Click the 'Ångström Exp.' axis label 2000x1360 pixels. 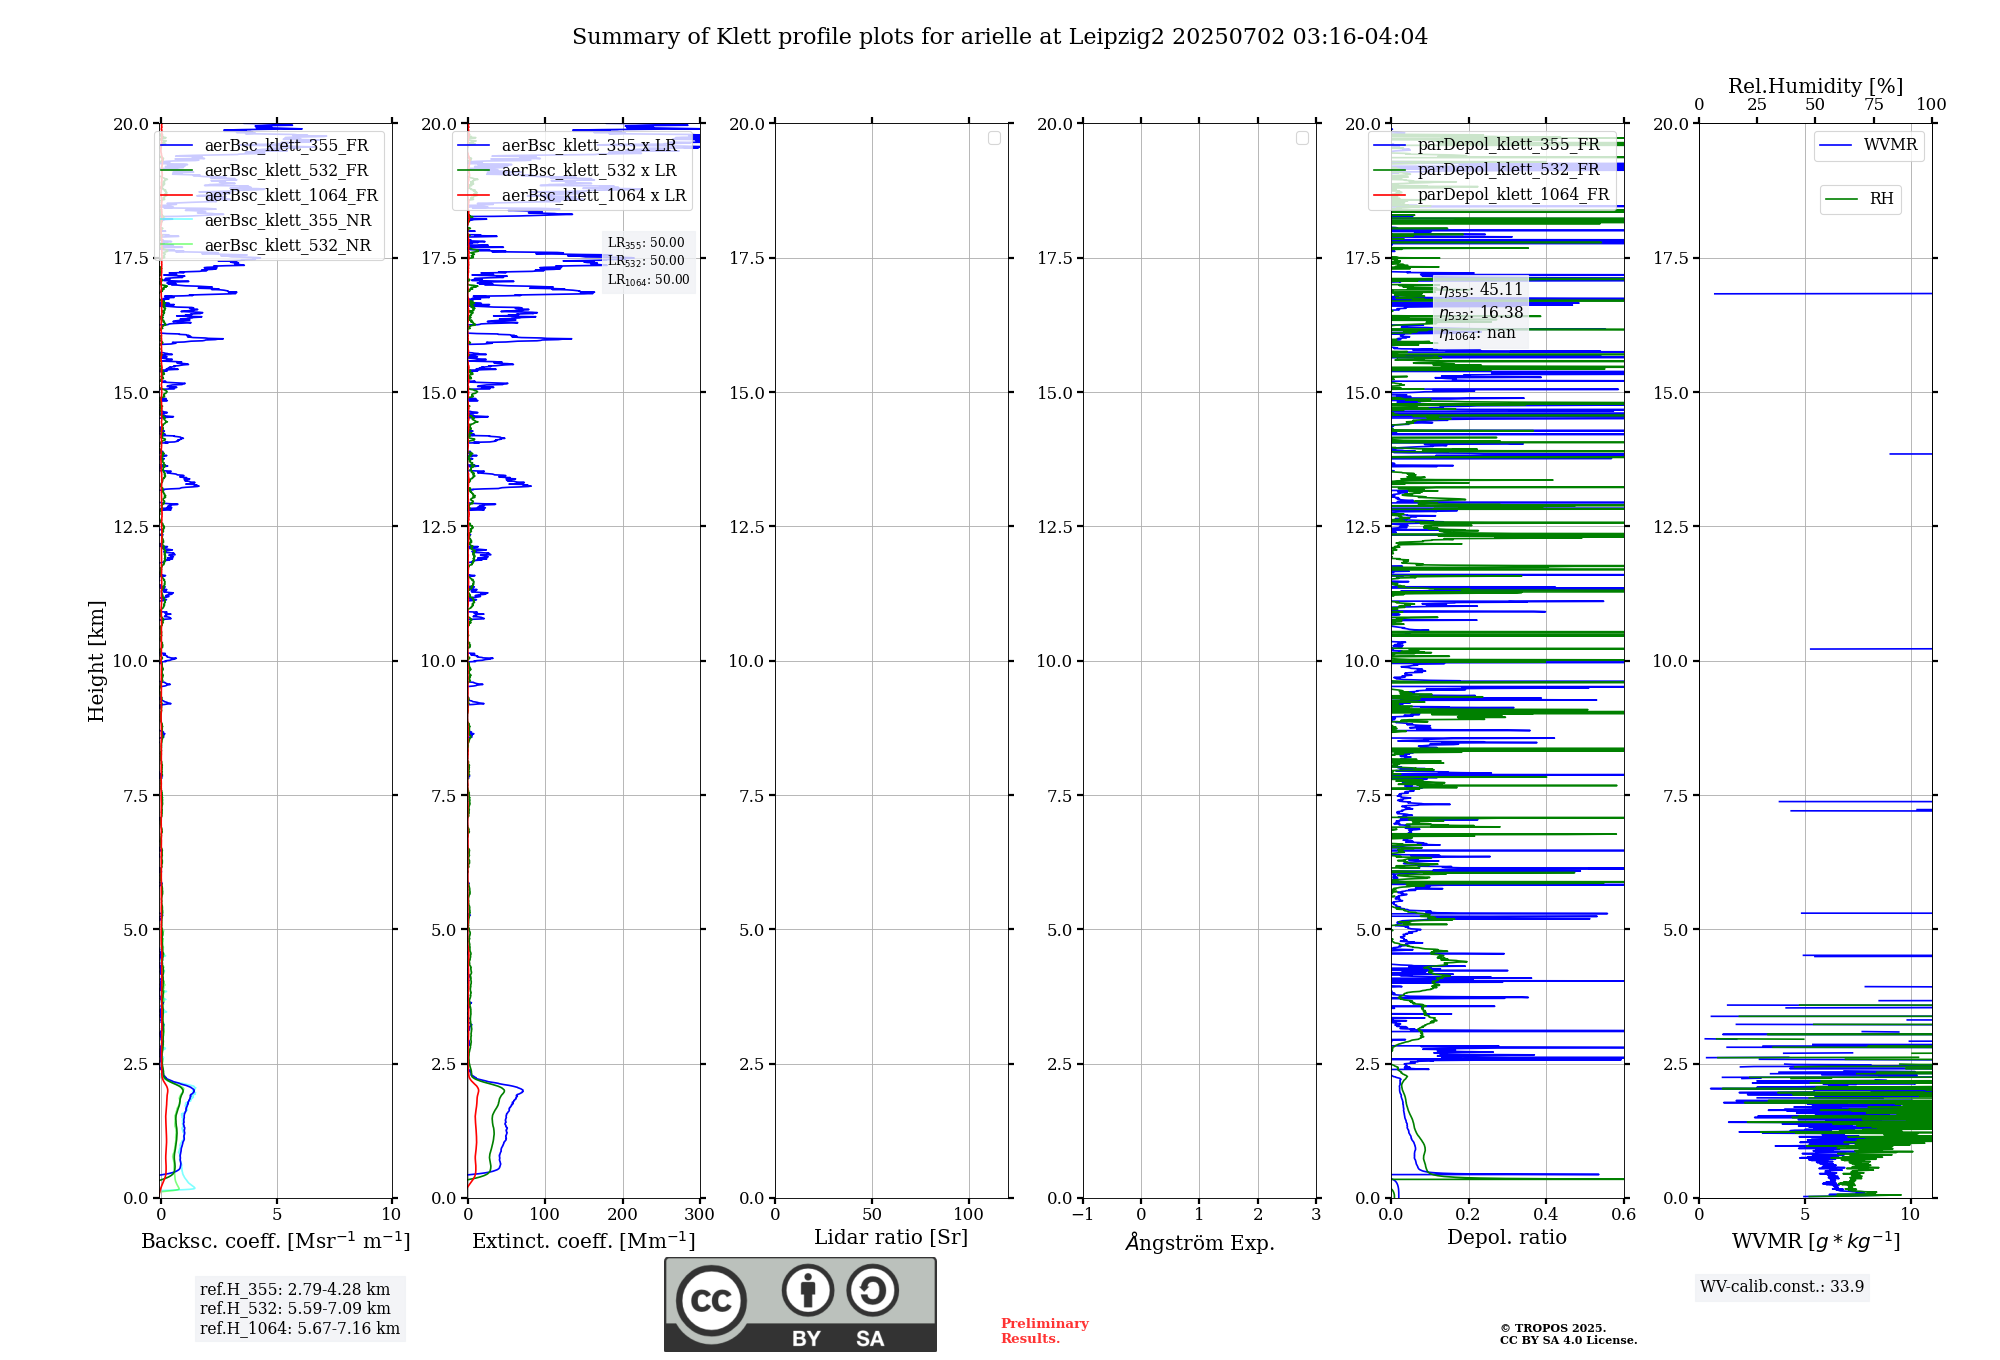point(1200,1242)
